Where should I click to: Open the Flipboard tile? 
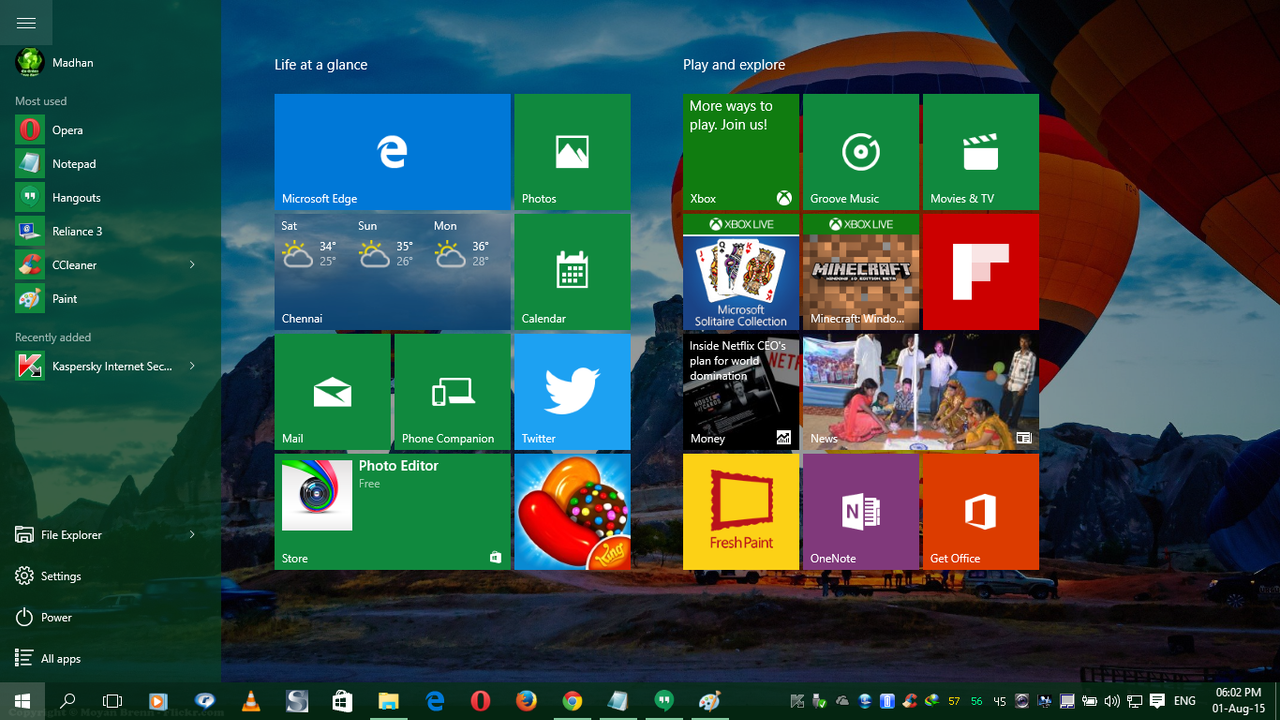pos(981,272)
